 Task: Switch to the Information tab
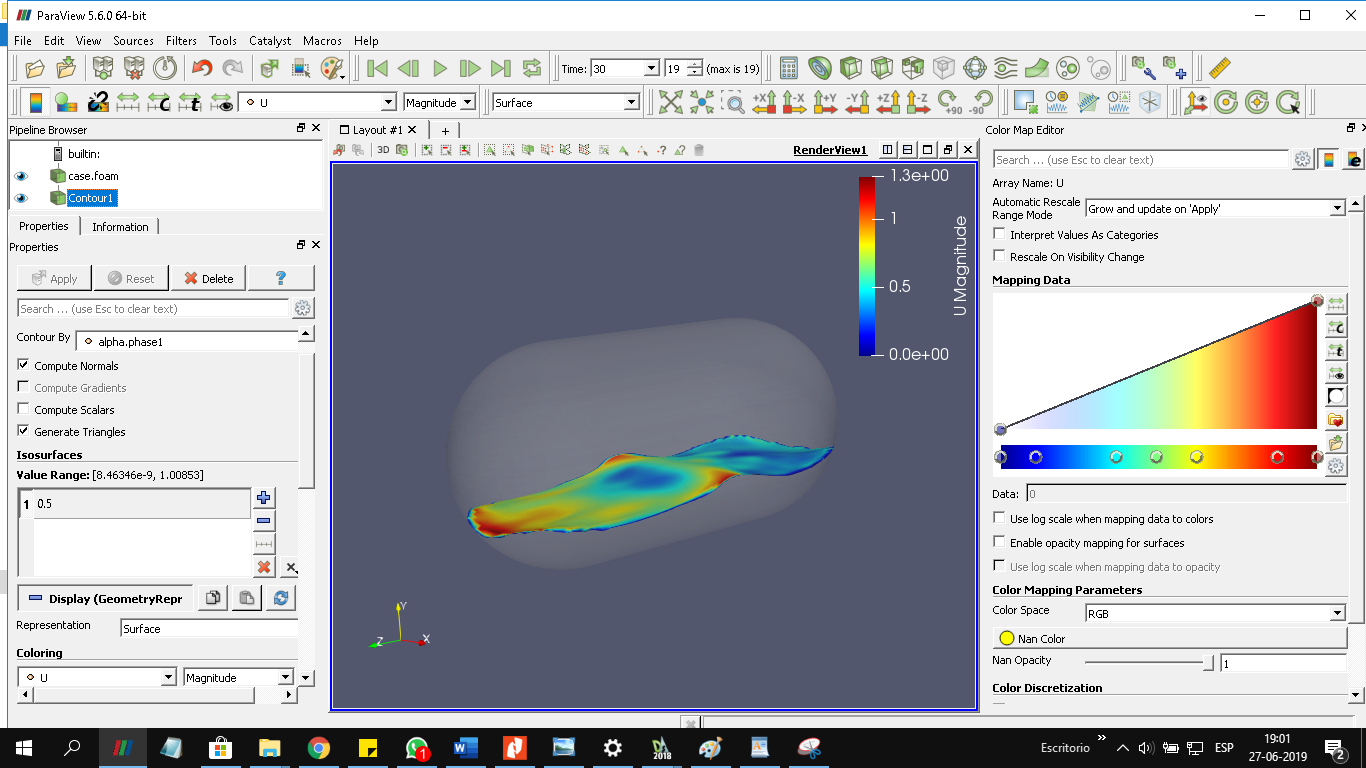tap(120, 227)
